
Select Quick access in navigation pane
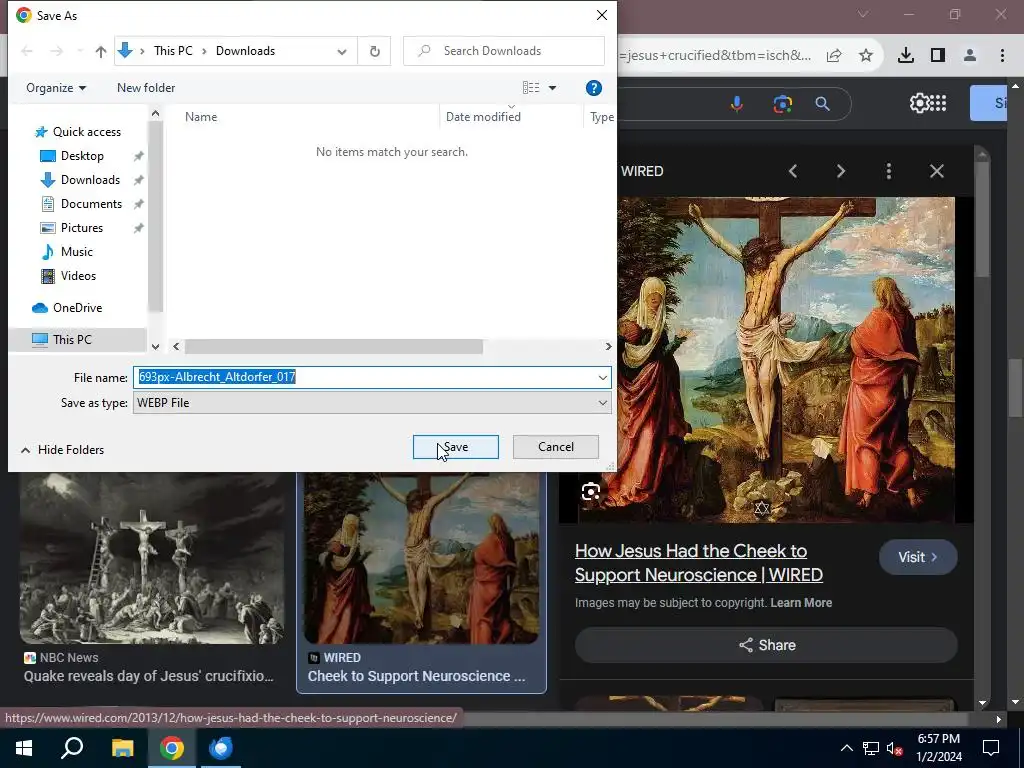click(86, 132)
